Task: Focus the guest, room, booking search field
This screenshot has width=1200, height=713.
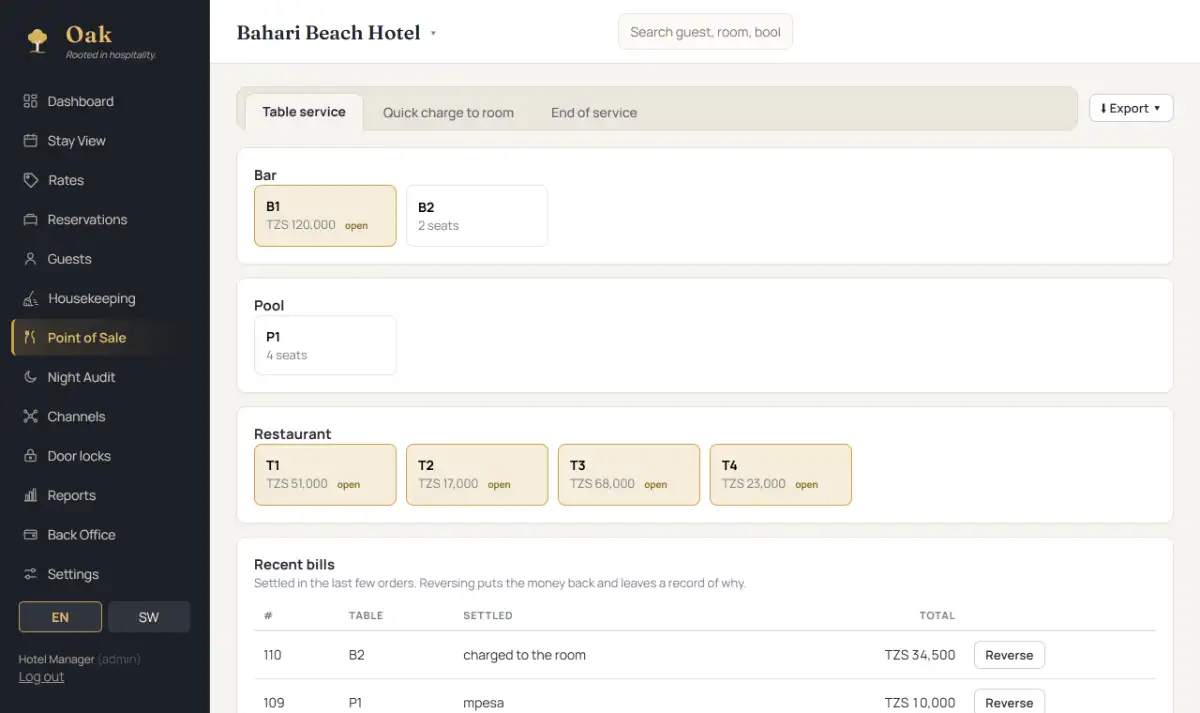Action: coord(705,32)
